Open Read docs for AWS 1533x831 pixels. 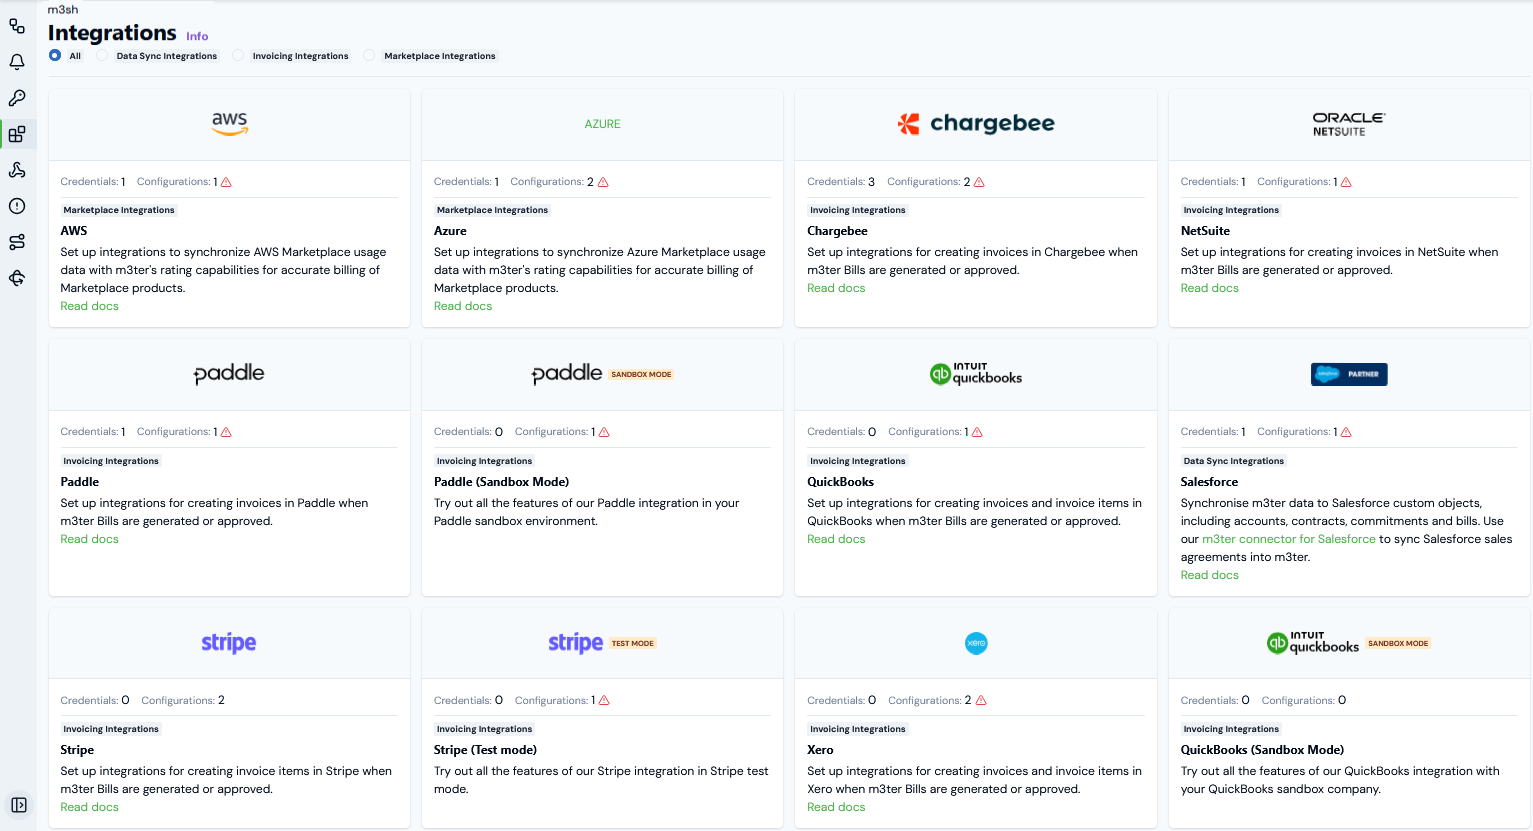[x=89, y=306]
